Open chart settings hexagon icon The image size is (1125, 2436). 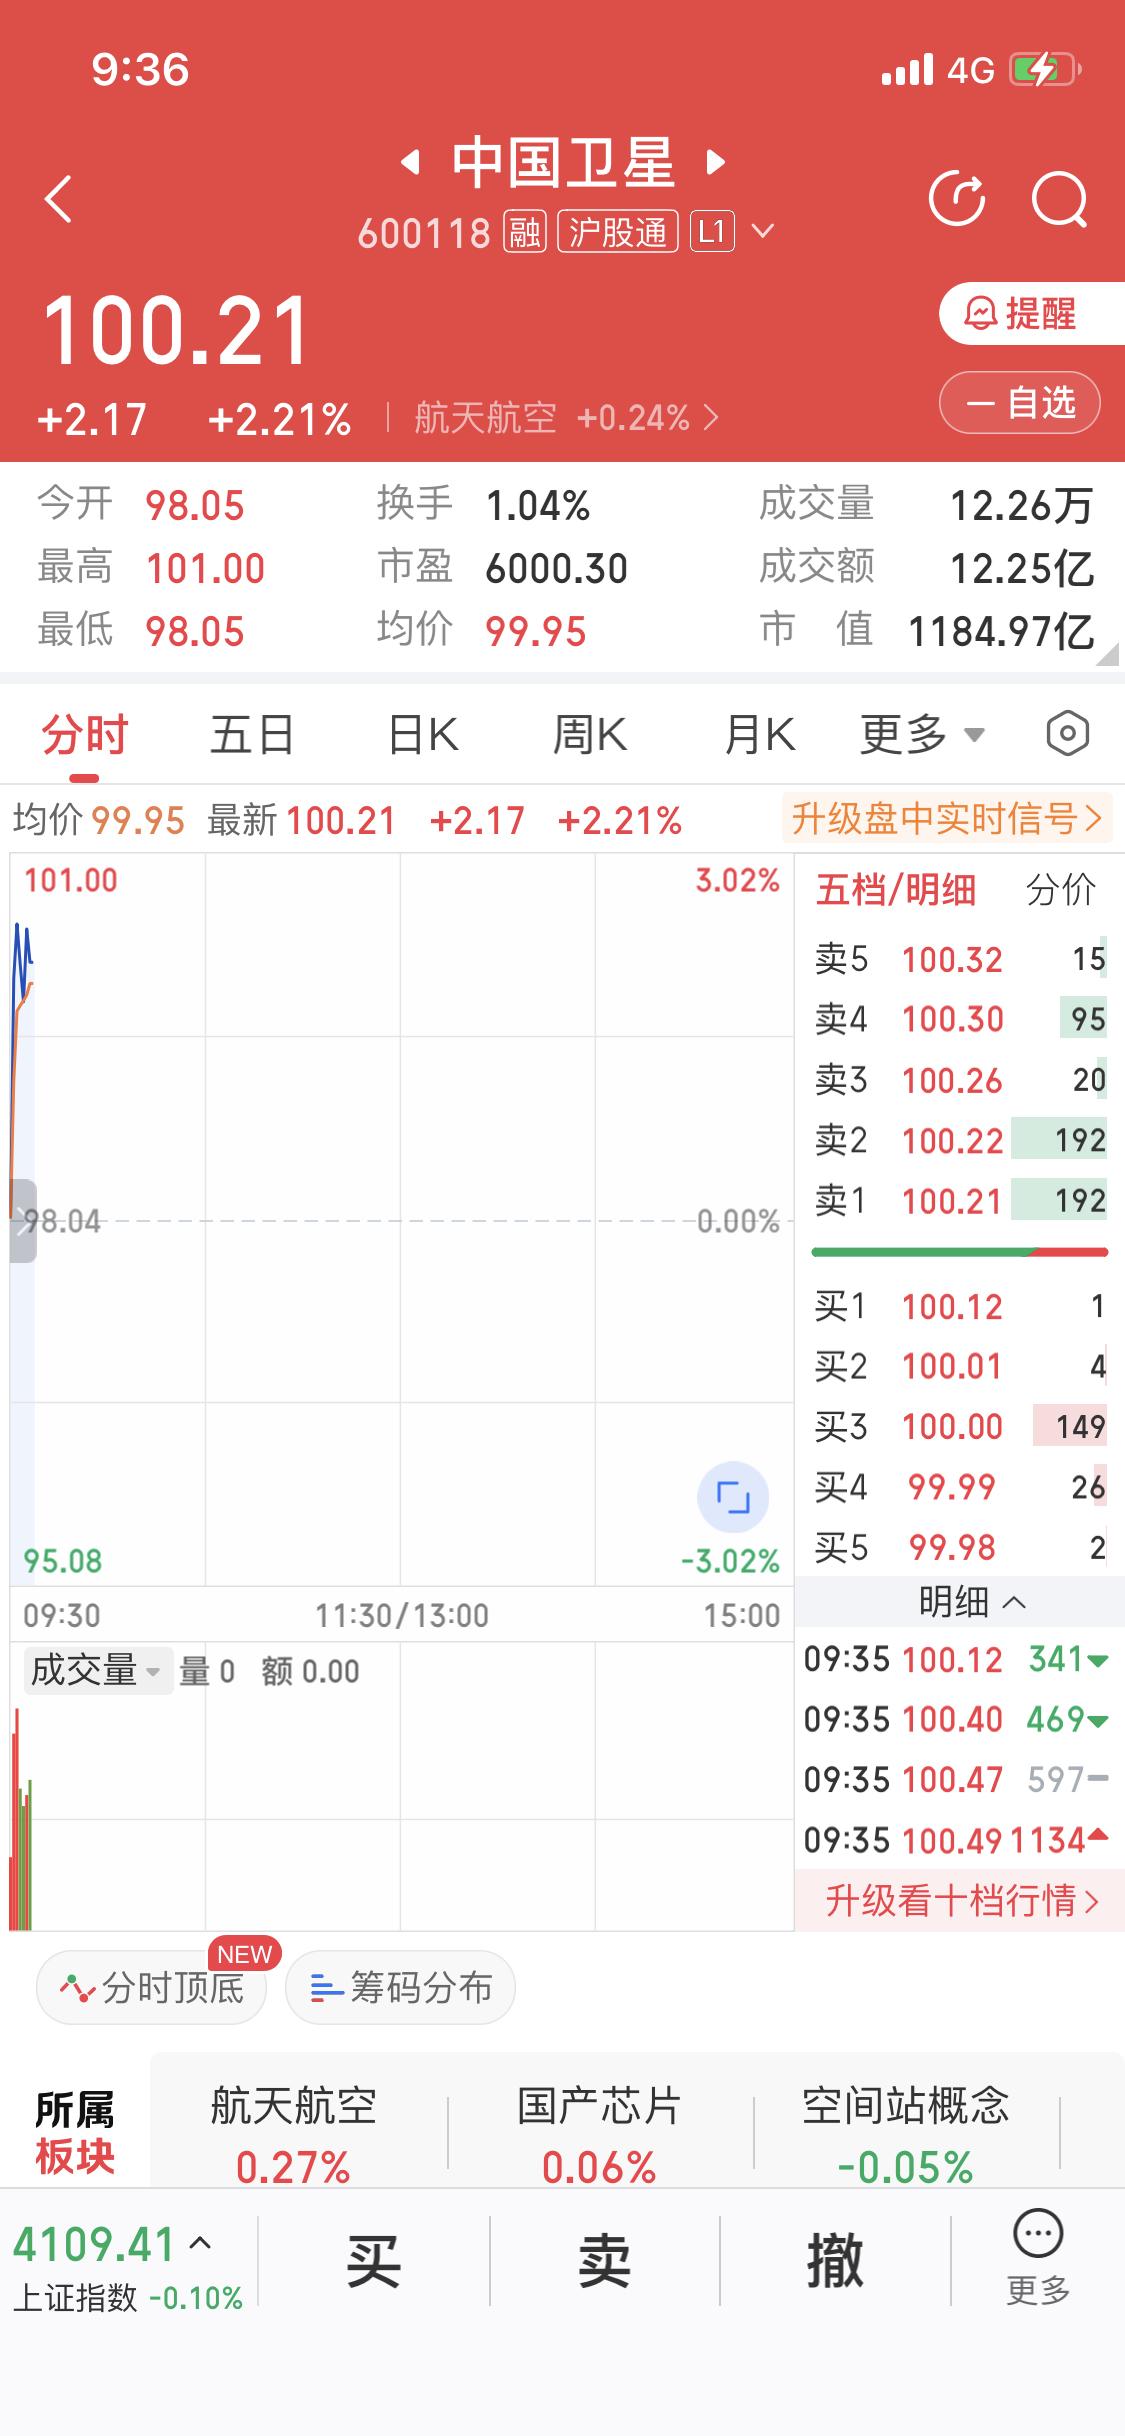tap(1067, 734)
